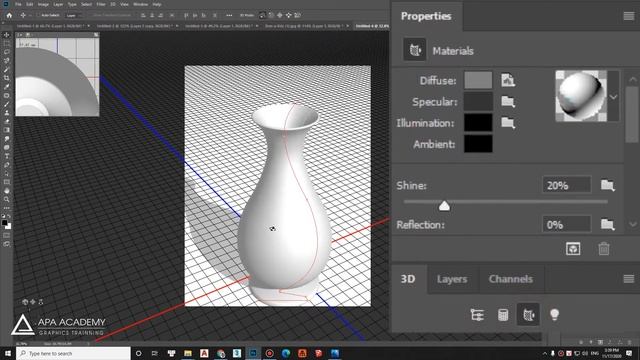This screenshot has height=360, width=640.
Task: Click the Home icon in options bar
Action: click(9, 15)
